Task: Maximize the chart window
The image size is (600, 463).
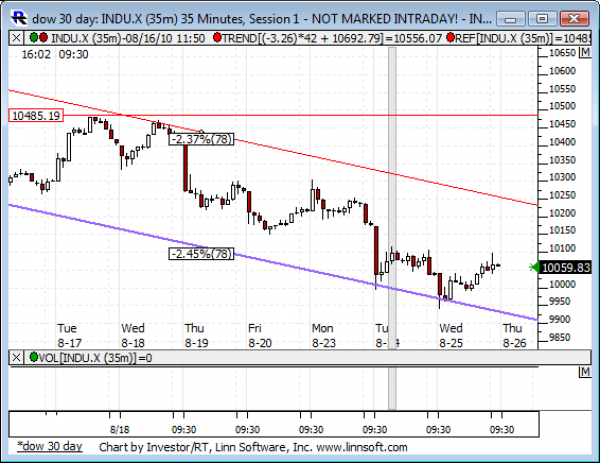Action: point(542,18)
